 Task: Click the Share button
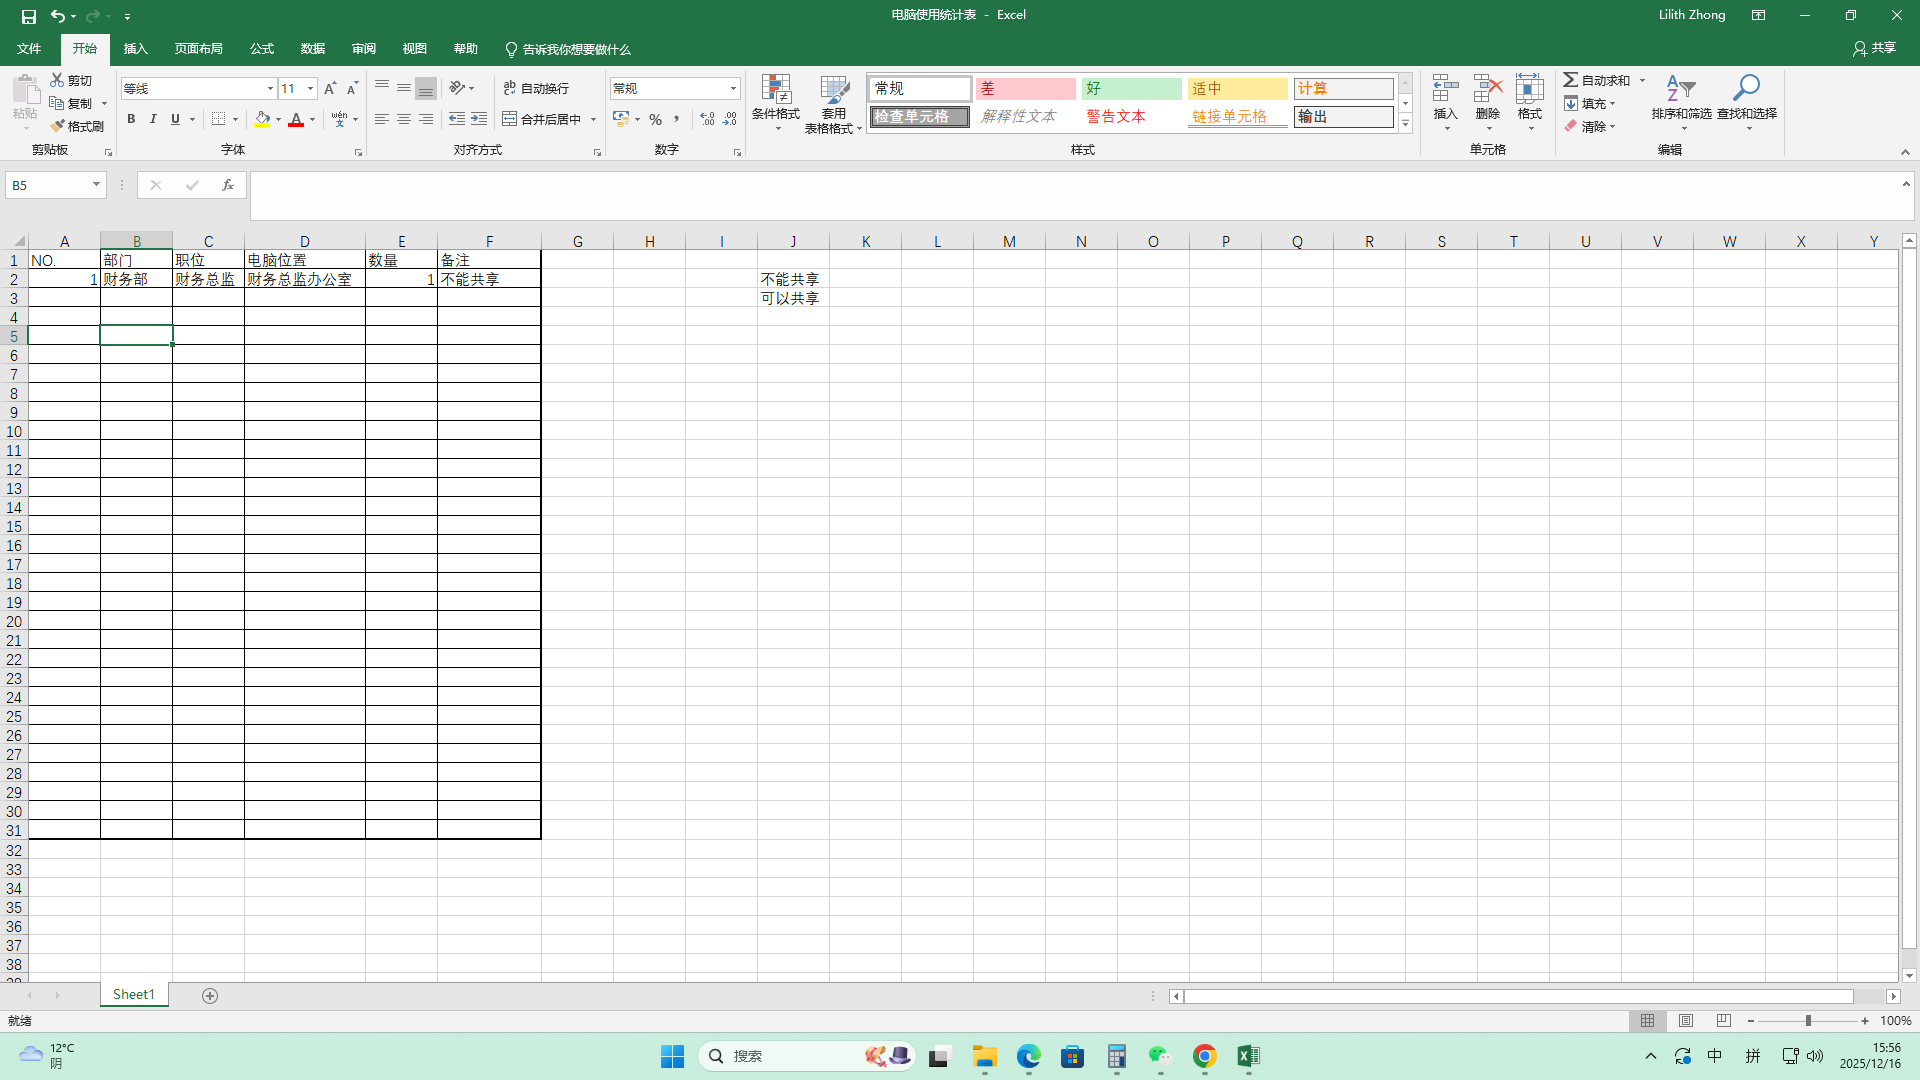[x=1874, y=48]
